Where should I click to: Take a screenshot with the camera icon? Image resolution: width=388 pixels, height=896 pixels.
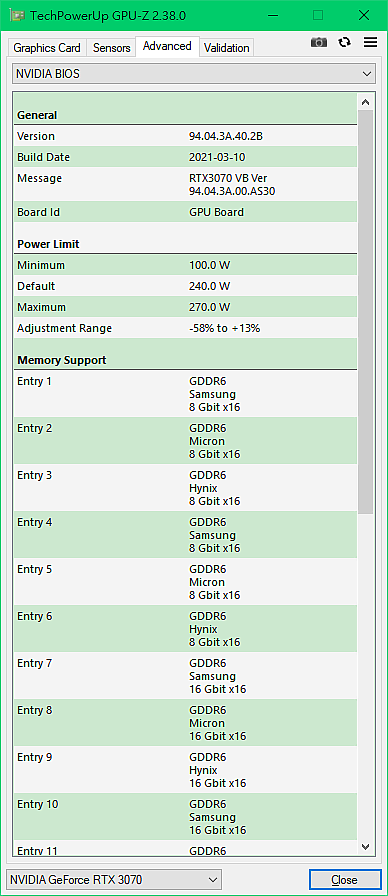[319, 43]
